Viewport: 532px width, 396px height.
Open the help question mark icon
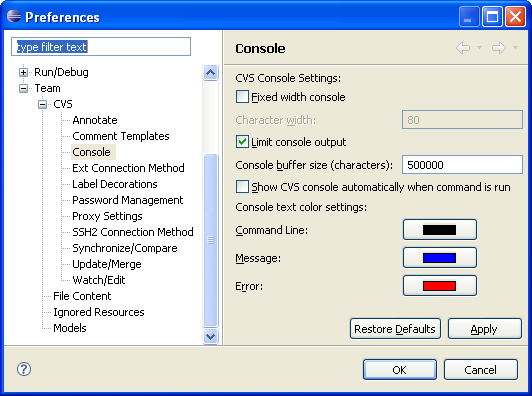(24, 369)
